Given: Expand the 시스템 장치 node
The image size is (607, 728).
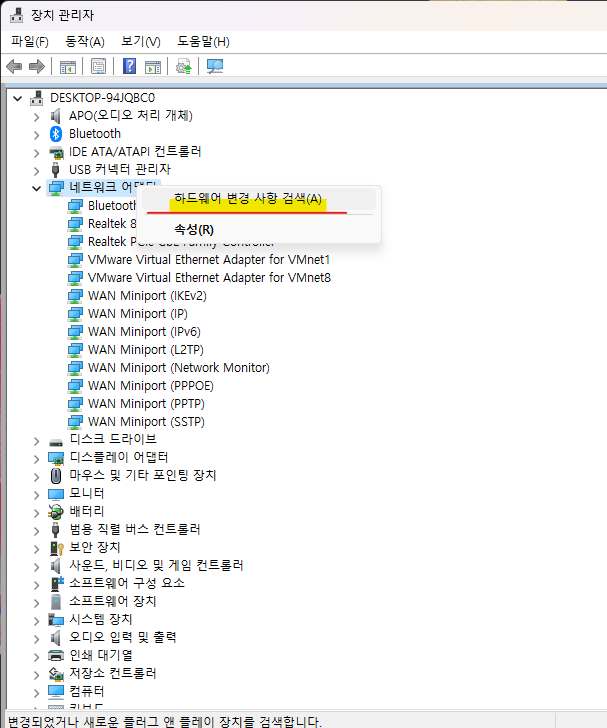Looking at the screenshot, I should pyautogui.click(x=37, y=621).
